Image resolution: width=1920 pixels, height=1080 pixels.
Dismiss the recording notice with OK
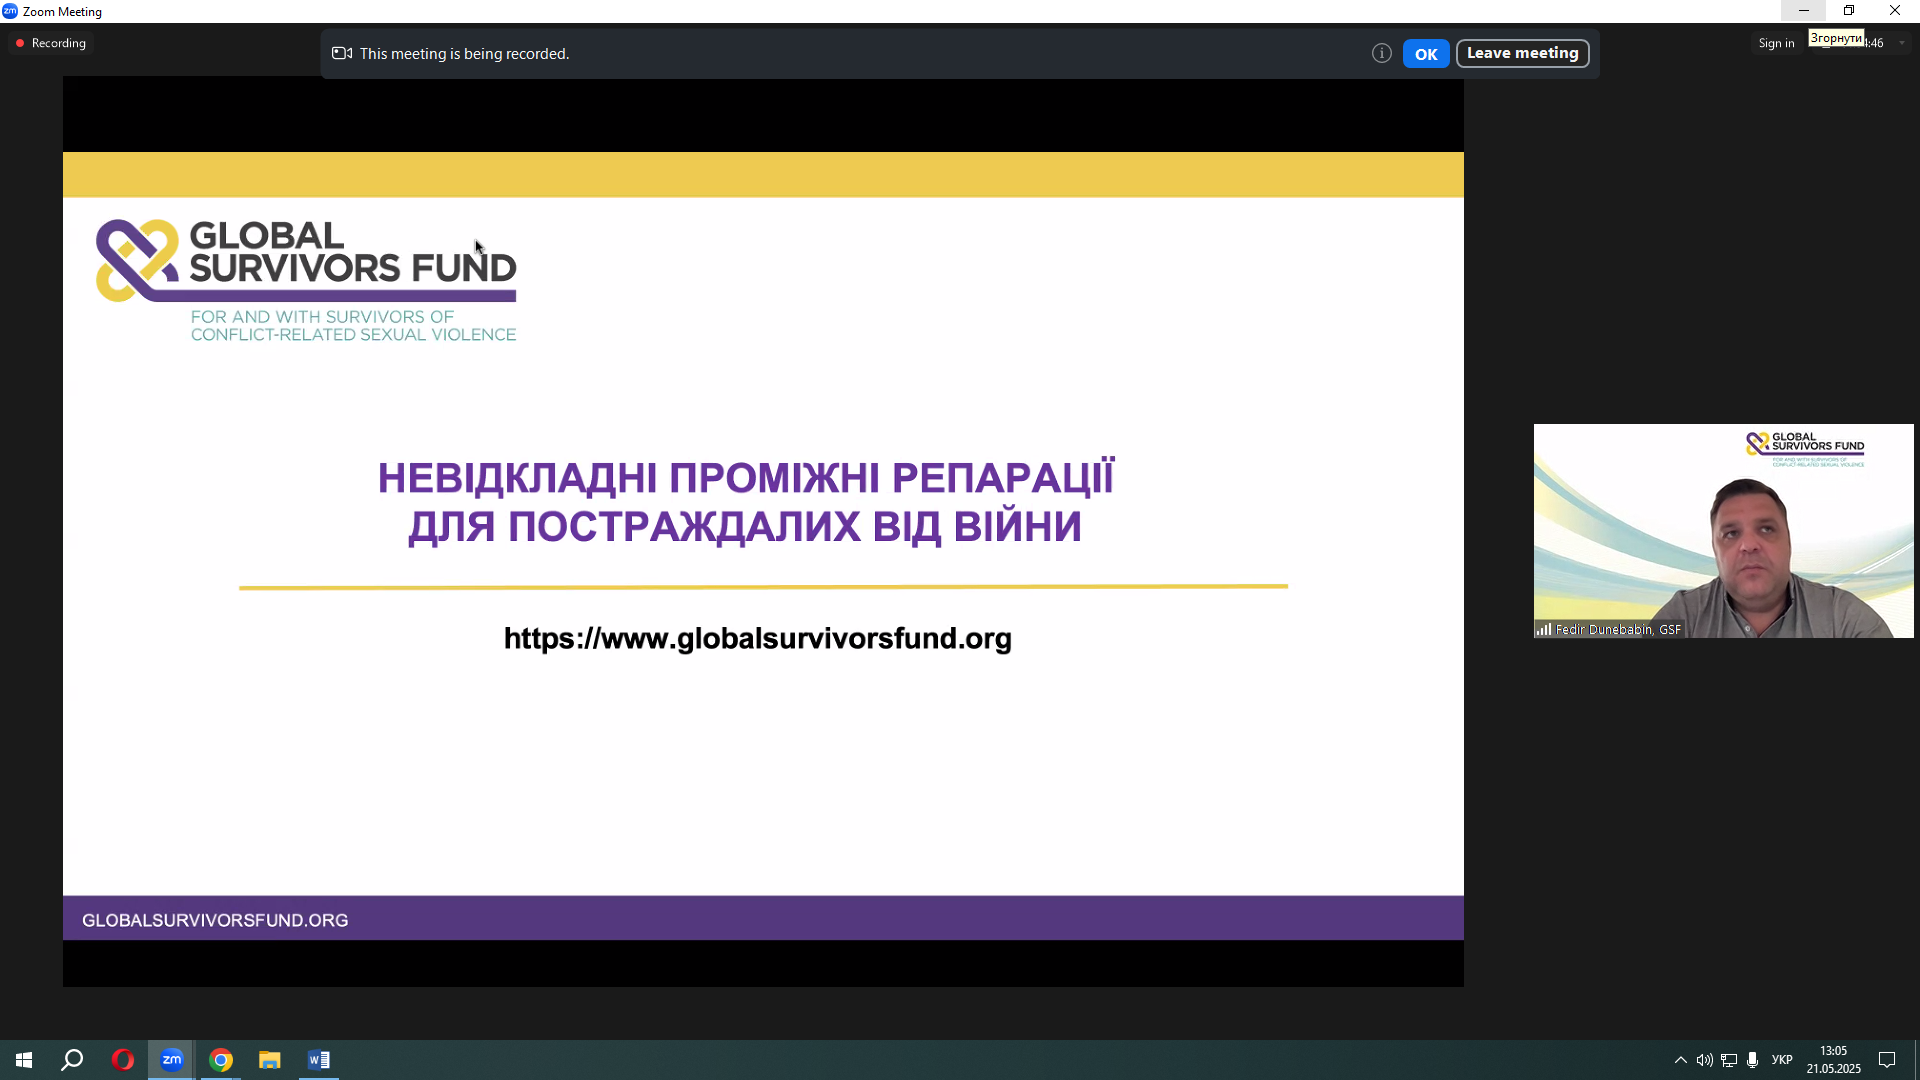(x=1426, y=53)
